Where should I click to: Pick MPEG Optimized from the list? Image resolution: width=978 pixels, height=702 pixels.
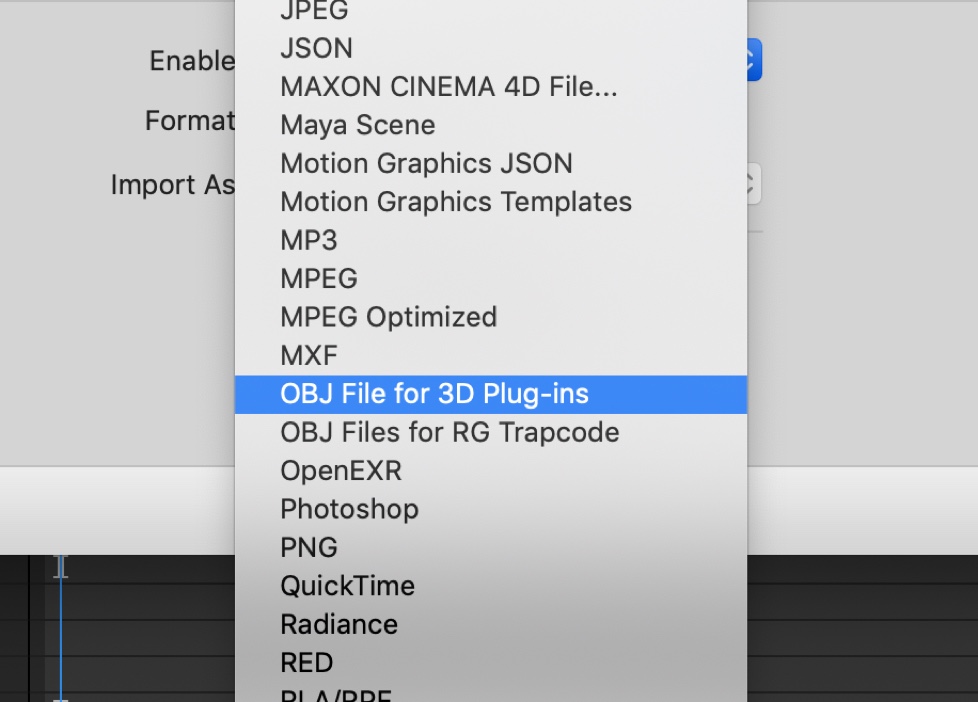[491, 317]
